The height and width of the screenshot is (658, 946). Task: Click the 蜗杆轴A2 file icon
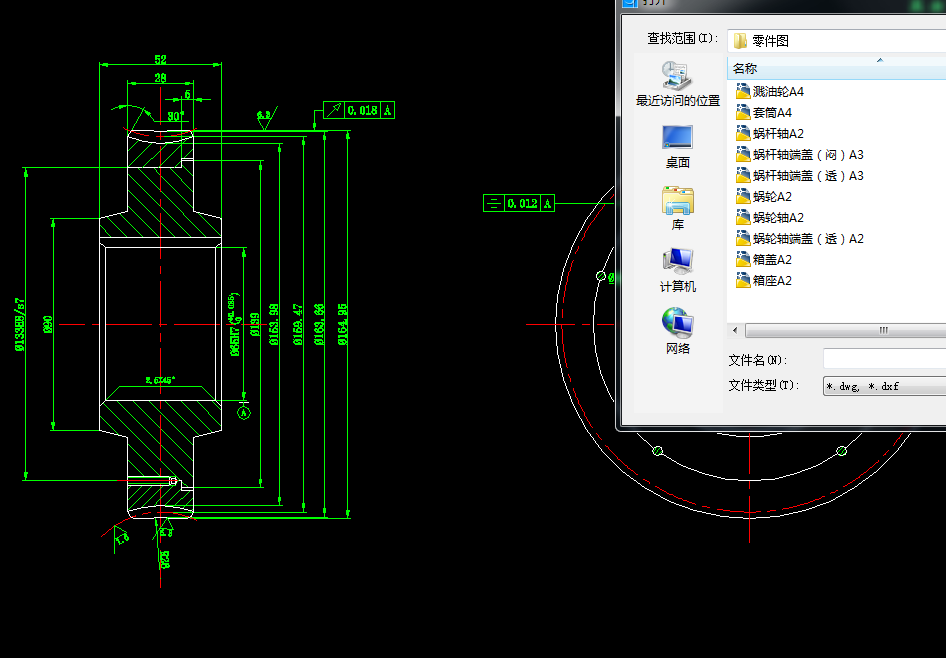tap(743, 134)
